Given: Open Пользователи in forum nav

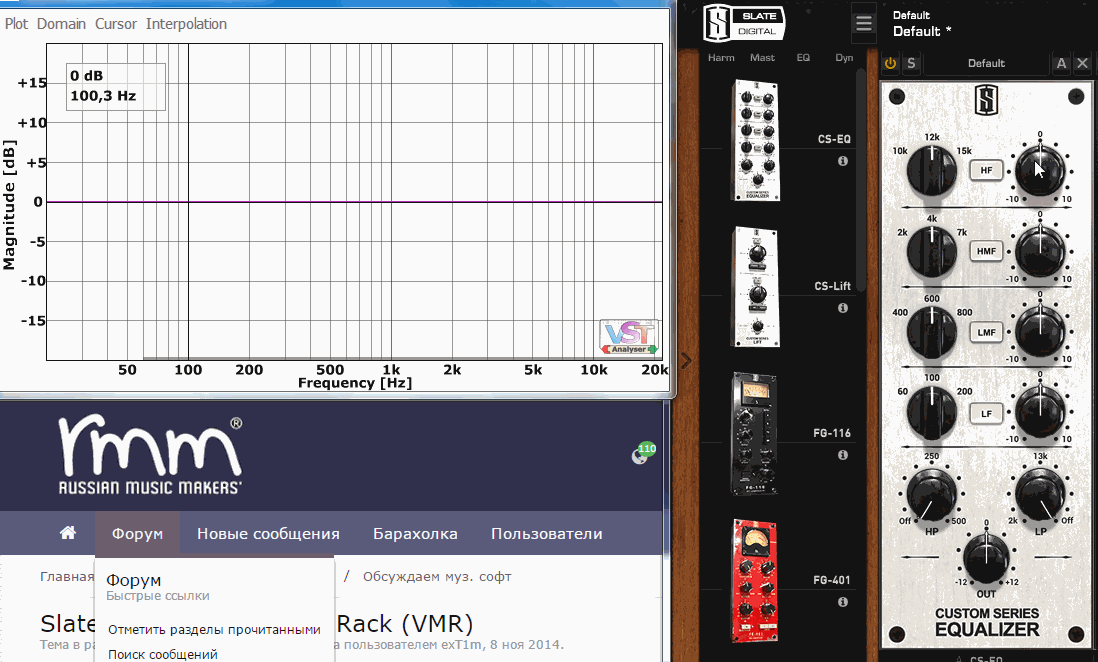Looking at the screenshot, I should point(547,534).
